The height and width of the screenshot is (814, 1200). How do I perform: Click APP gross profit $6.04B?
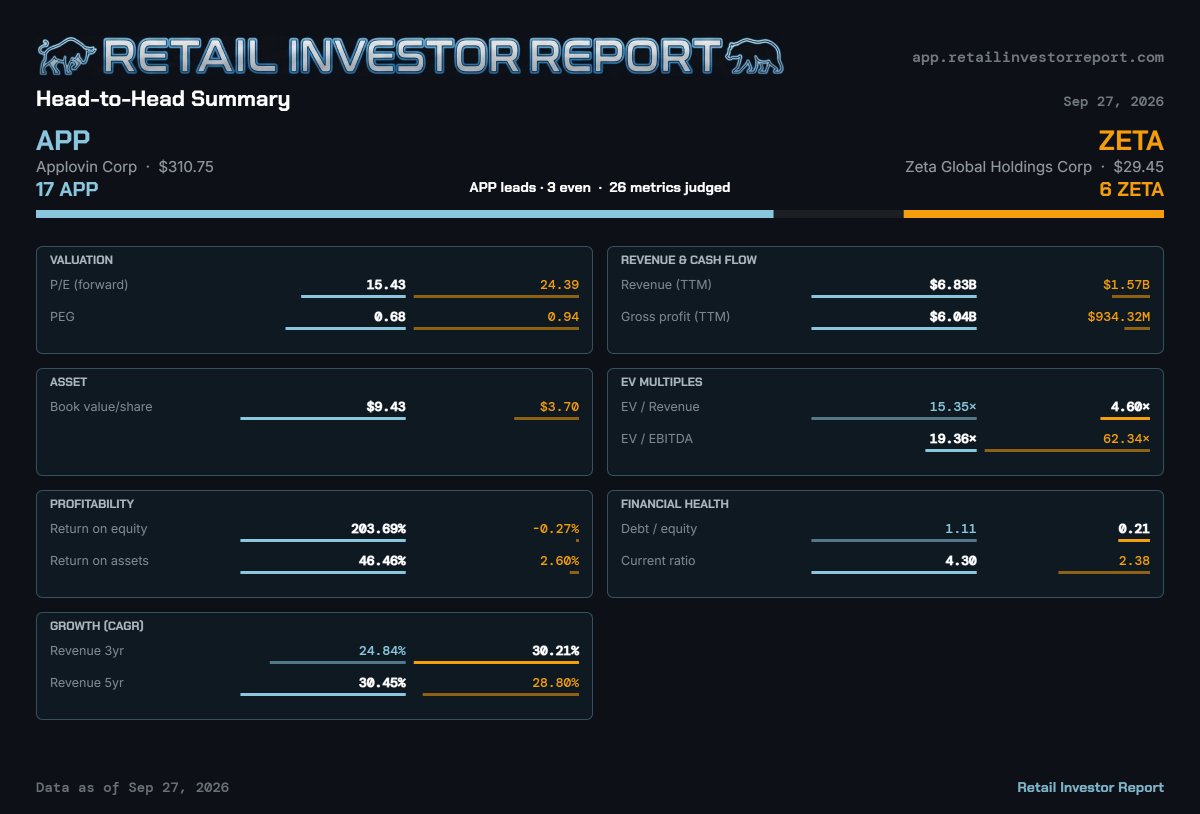click(953, 317)
